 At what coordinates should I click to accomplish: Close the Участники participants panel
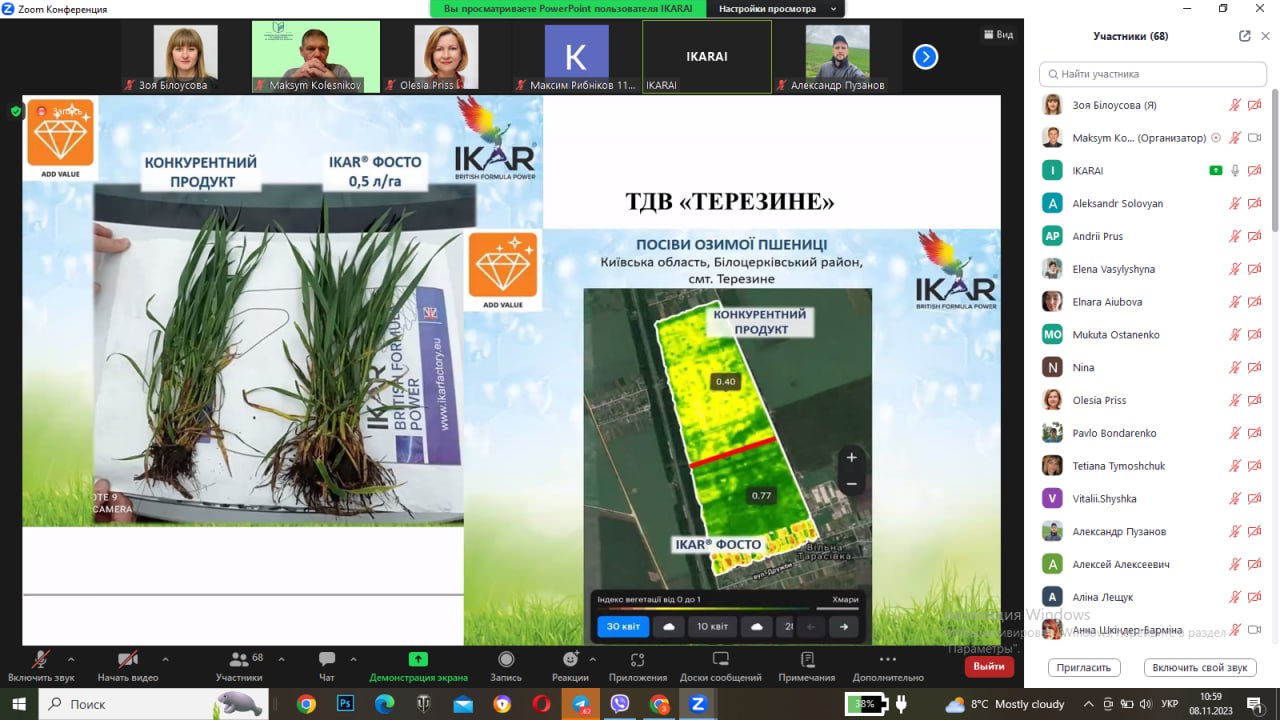pos(1265,36)
